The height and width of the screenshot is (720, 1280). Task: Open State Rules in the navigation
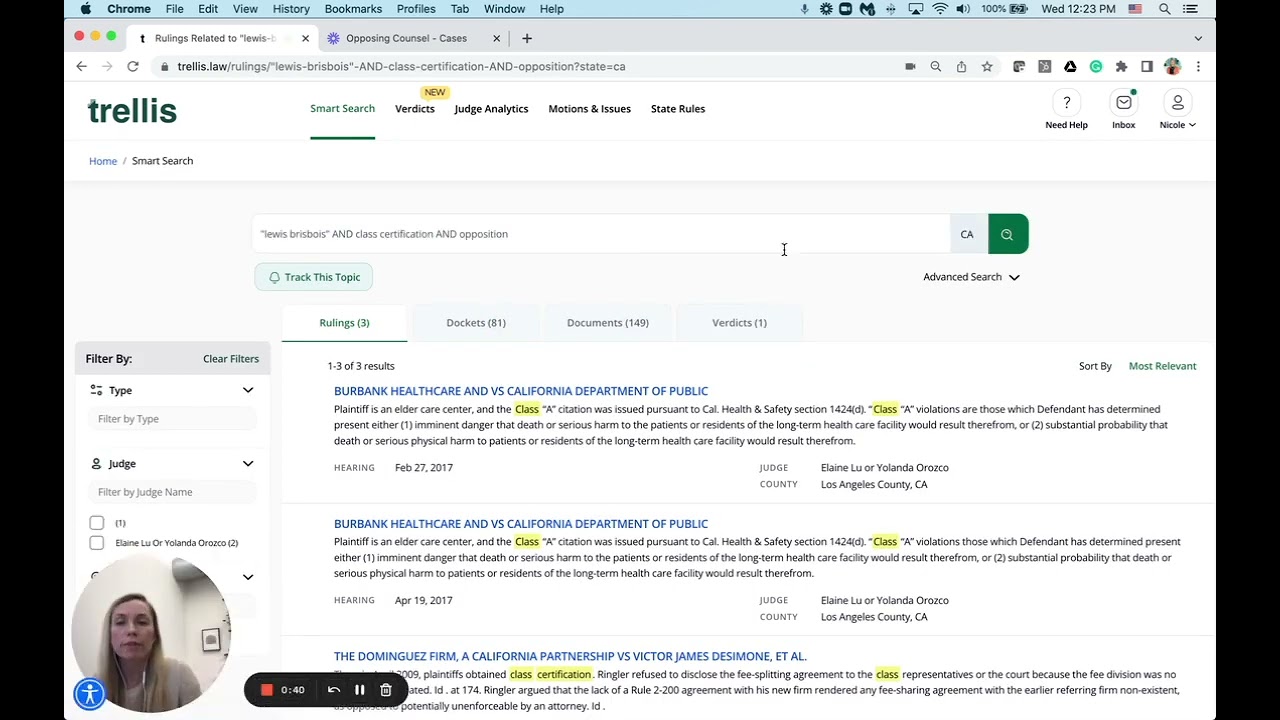tap(678, 109)
